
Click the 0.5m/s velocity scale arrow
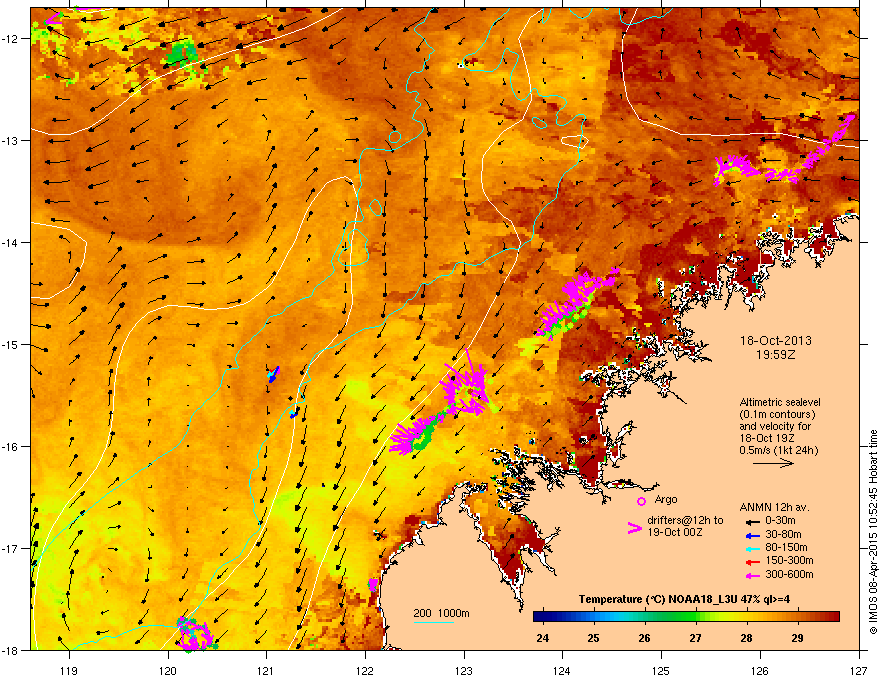(x=773, y=463)
